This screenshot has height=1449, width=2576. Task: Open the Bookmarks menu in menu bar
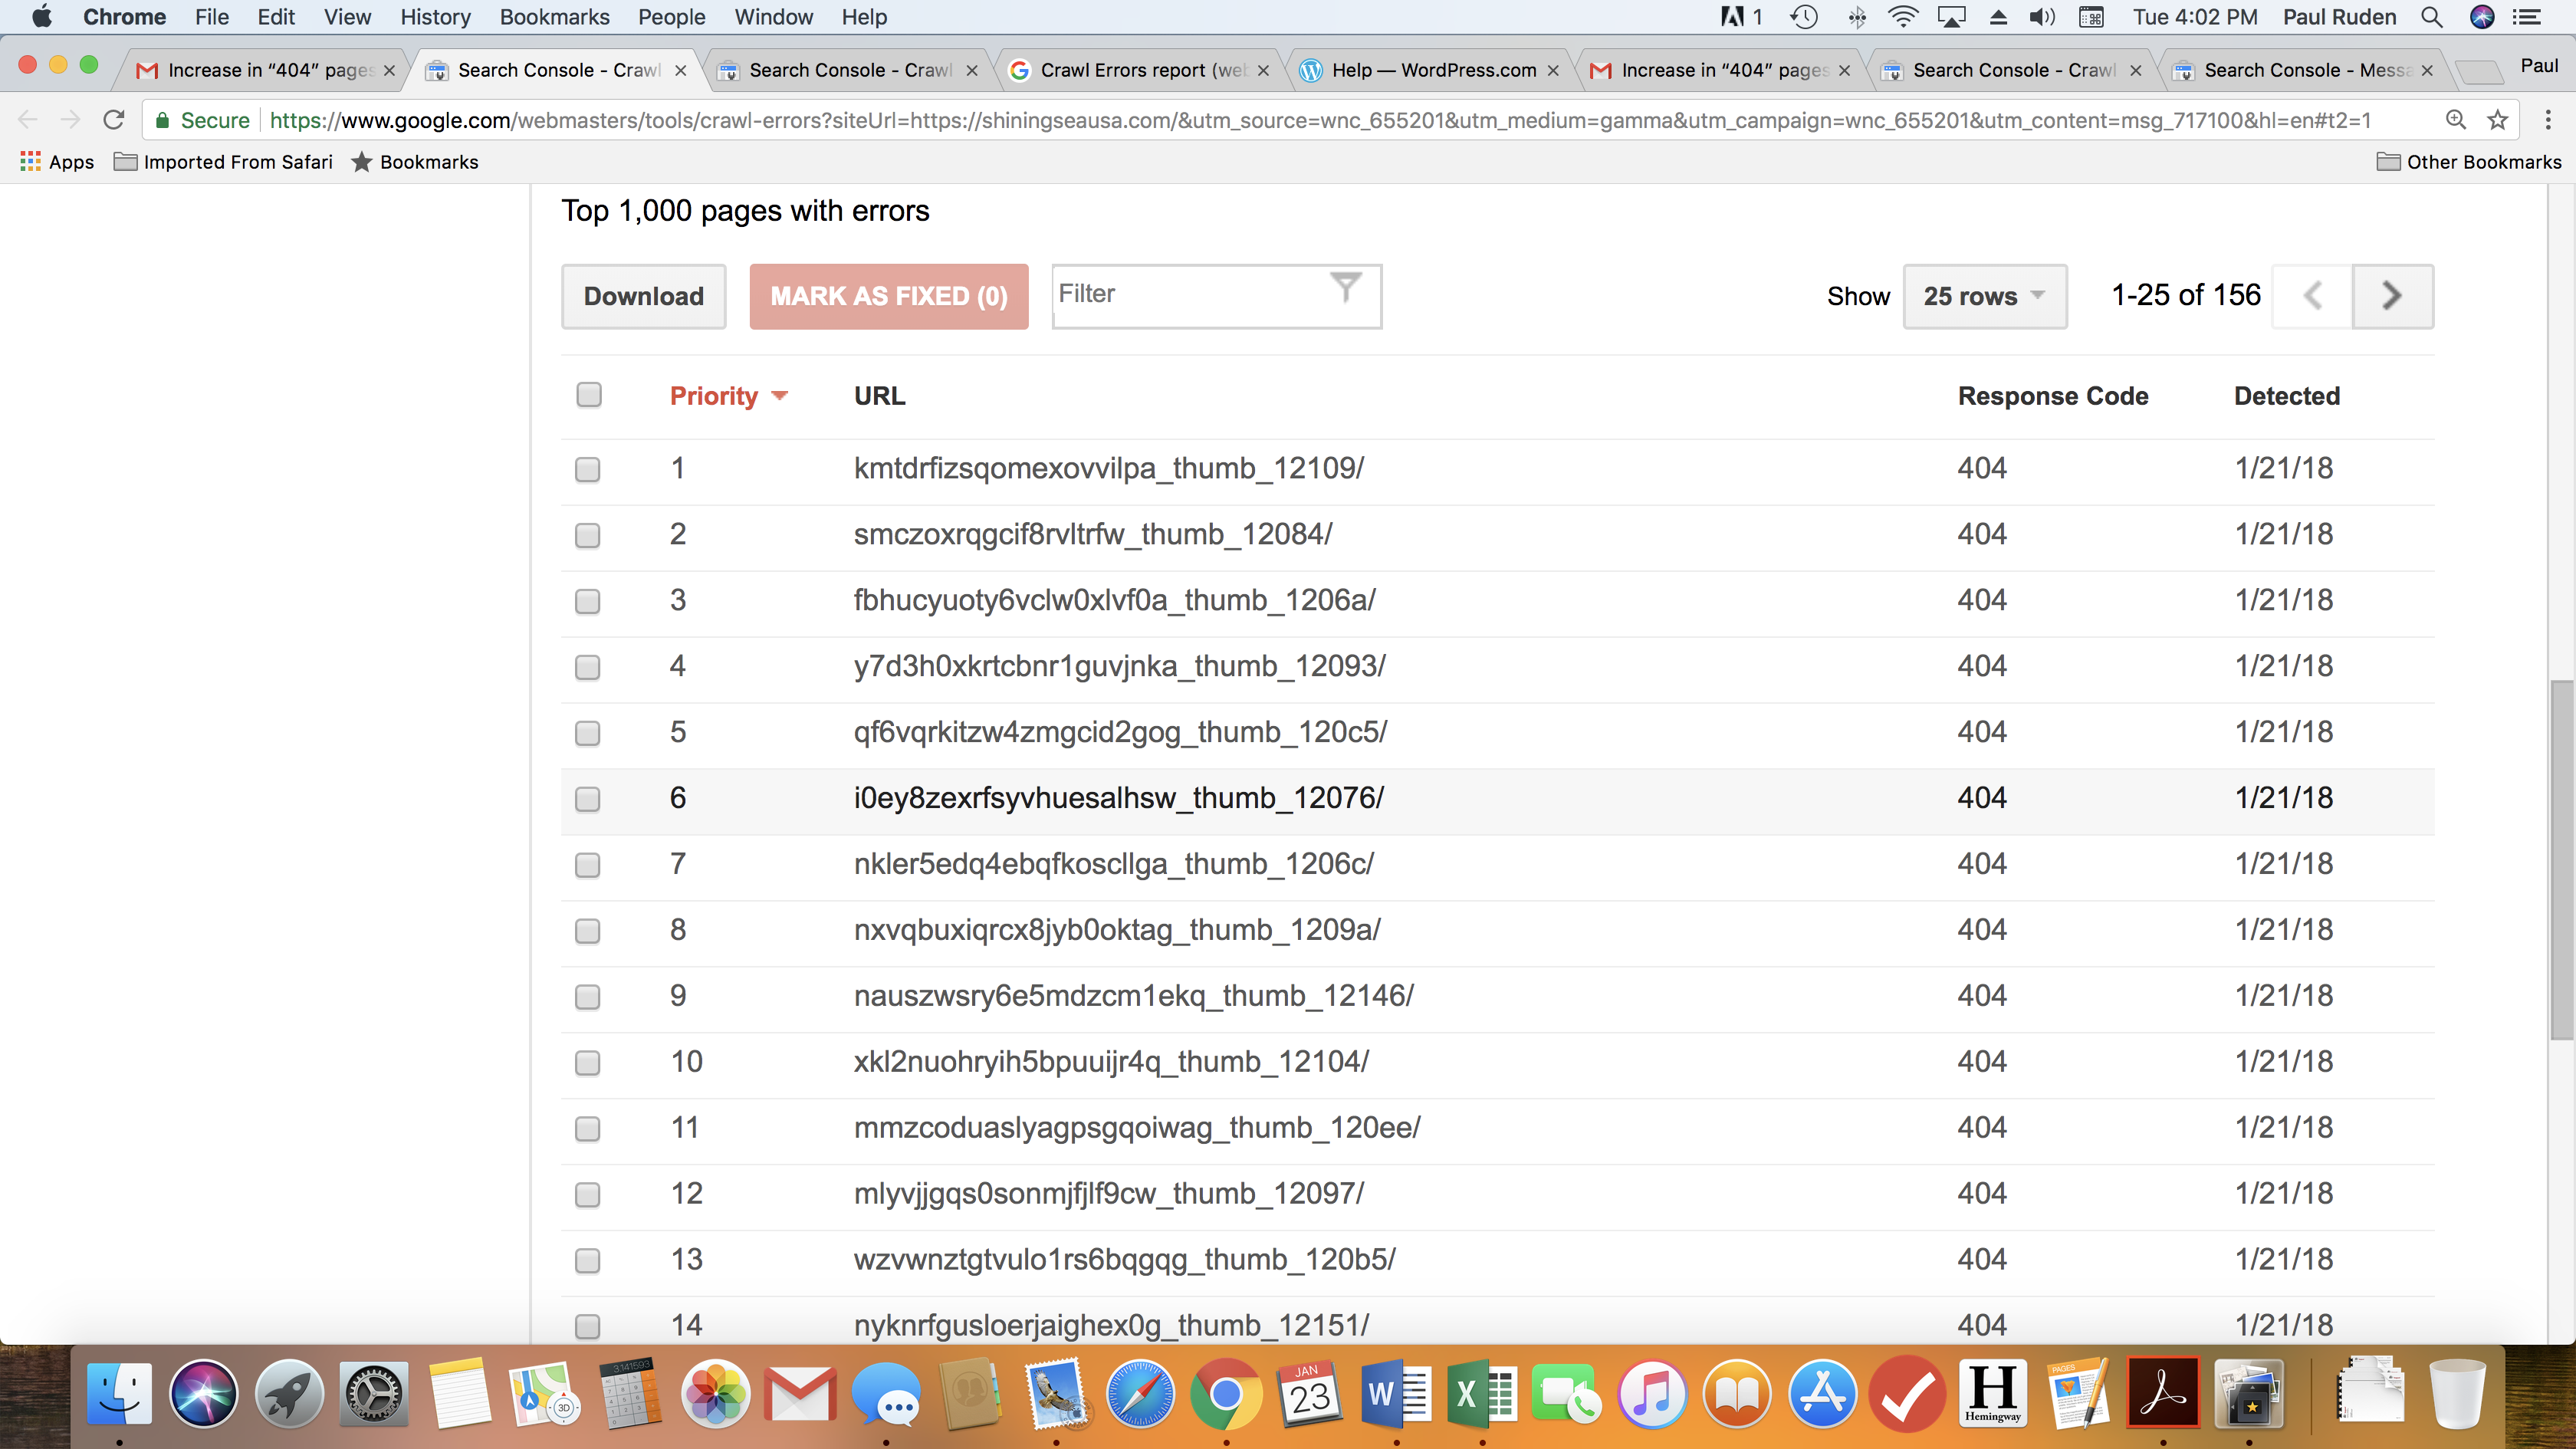click(554, 17)
